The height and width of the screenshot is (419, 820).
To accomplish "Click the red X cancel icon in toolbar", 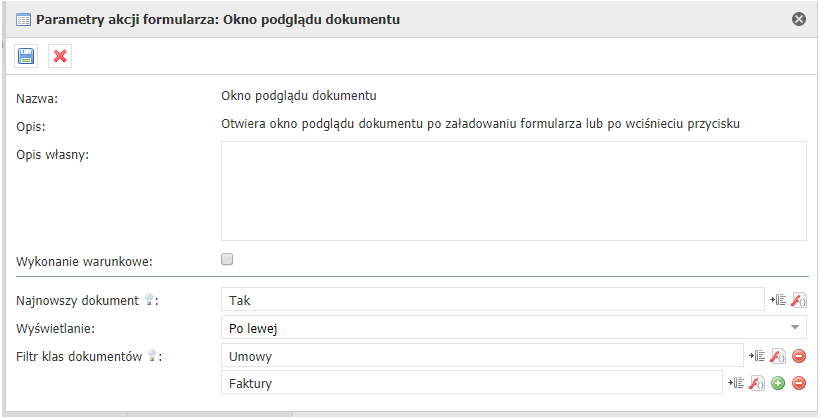I will (x=60, y=56).
